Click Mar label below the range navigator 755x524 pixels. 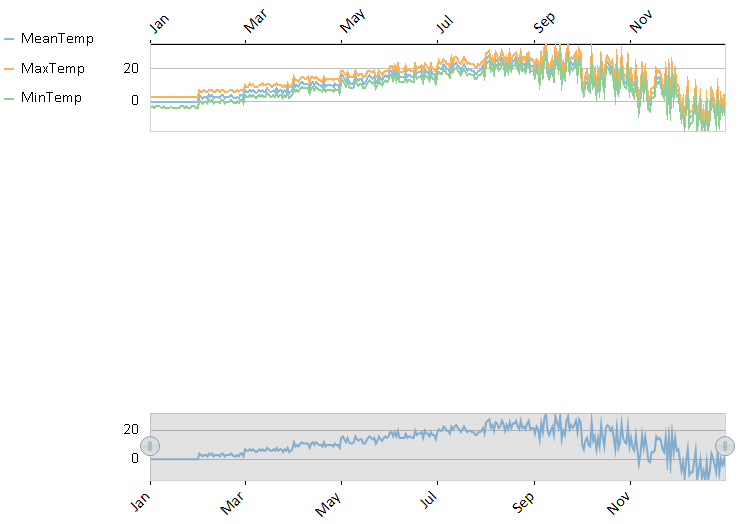click(237, 499)
